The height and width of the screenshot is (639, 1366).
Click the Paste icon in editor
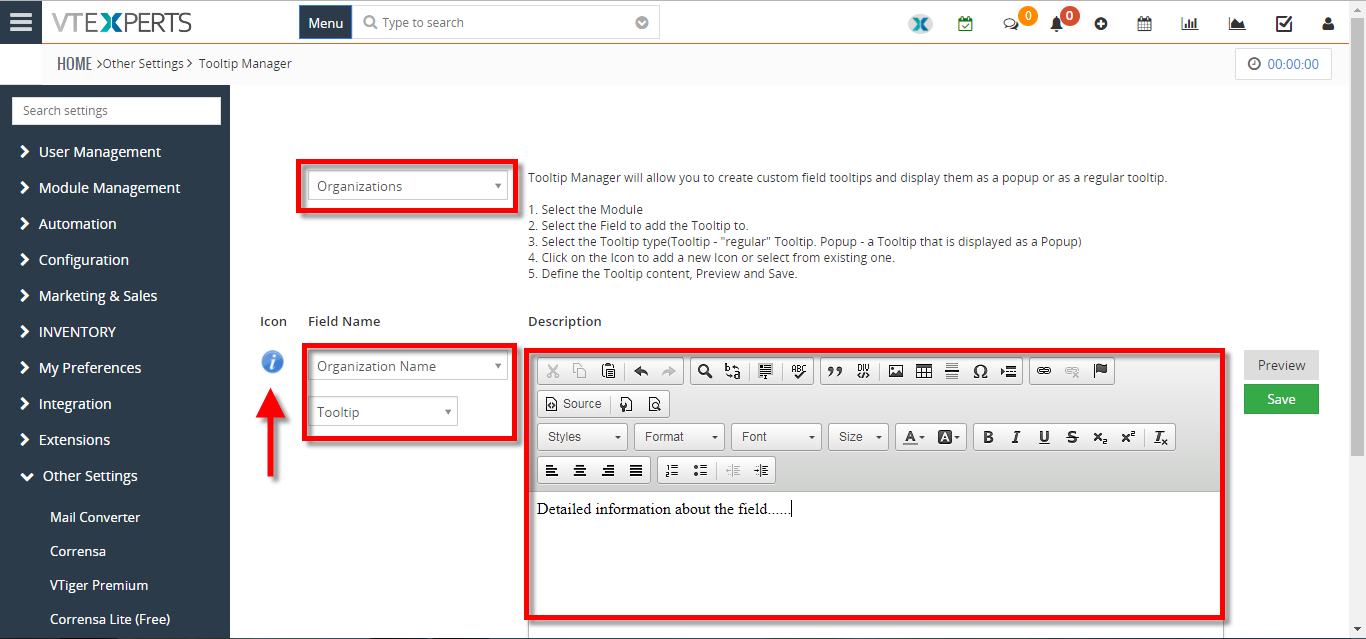[x=608, y=371]
